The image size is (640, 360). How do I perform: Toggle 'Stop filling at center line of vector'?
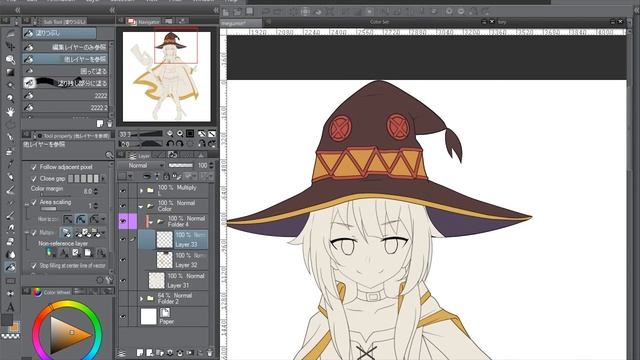point(34,266)
